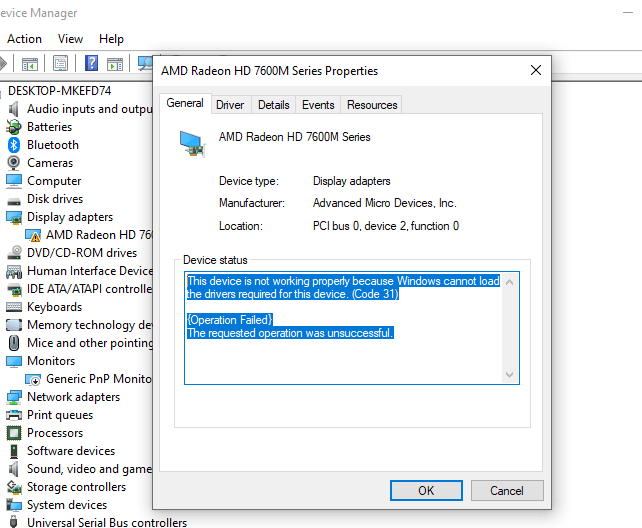Click the Action Pane toggle toolbar icon
The width and height of the screenshot is (642, 528).
(115, 64)
